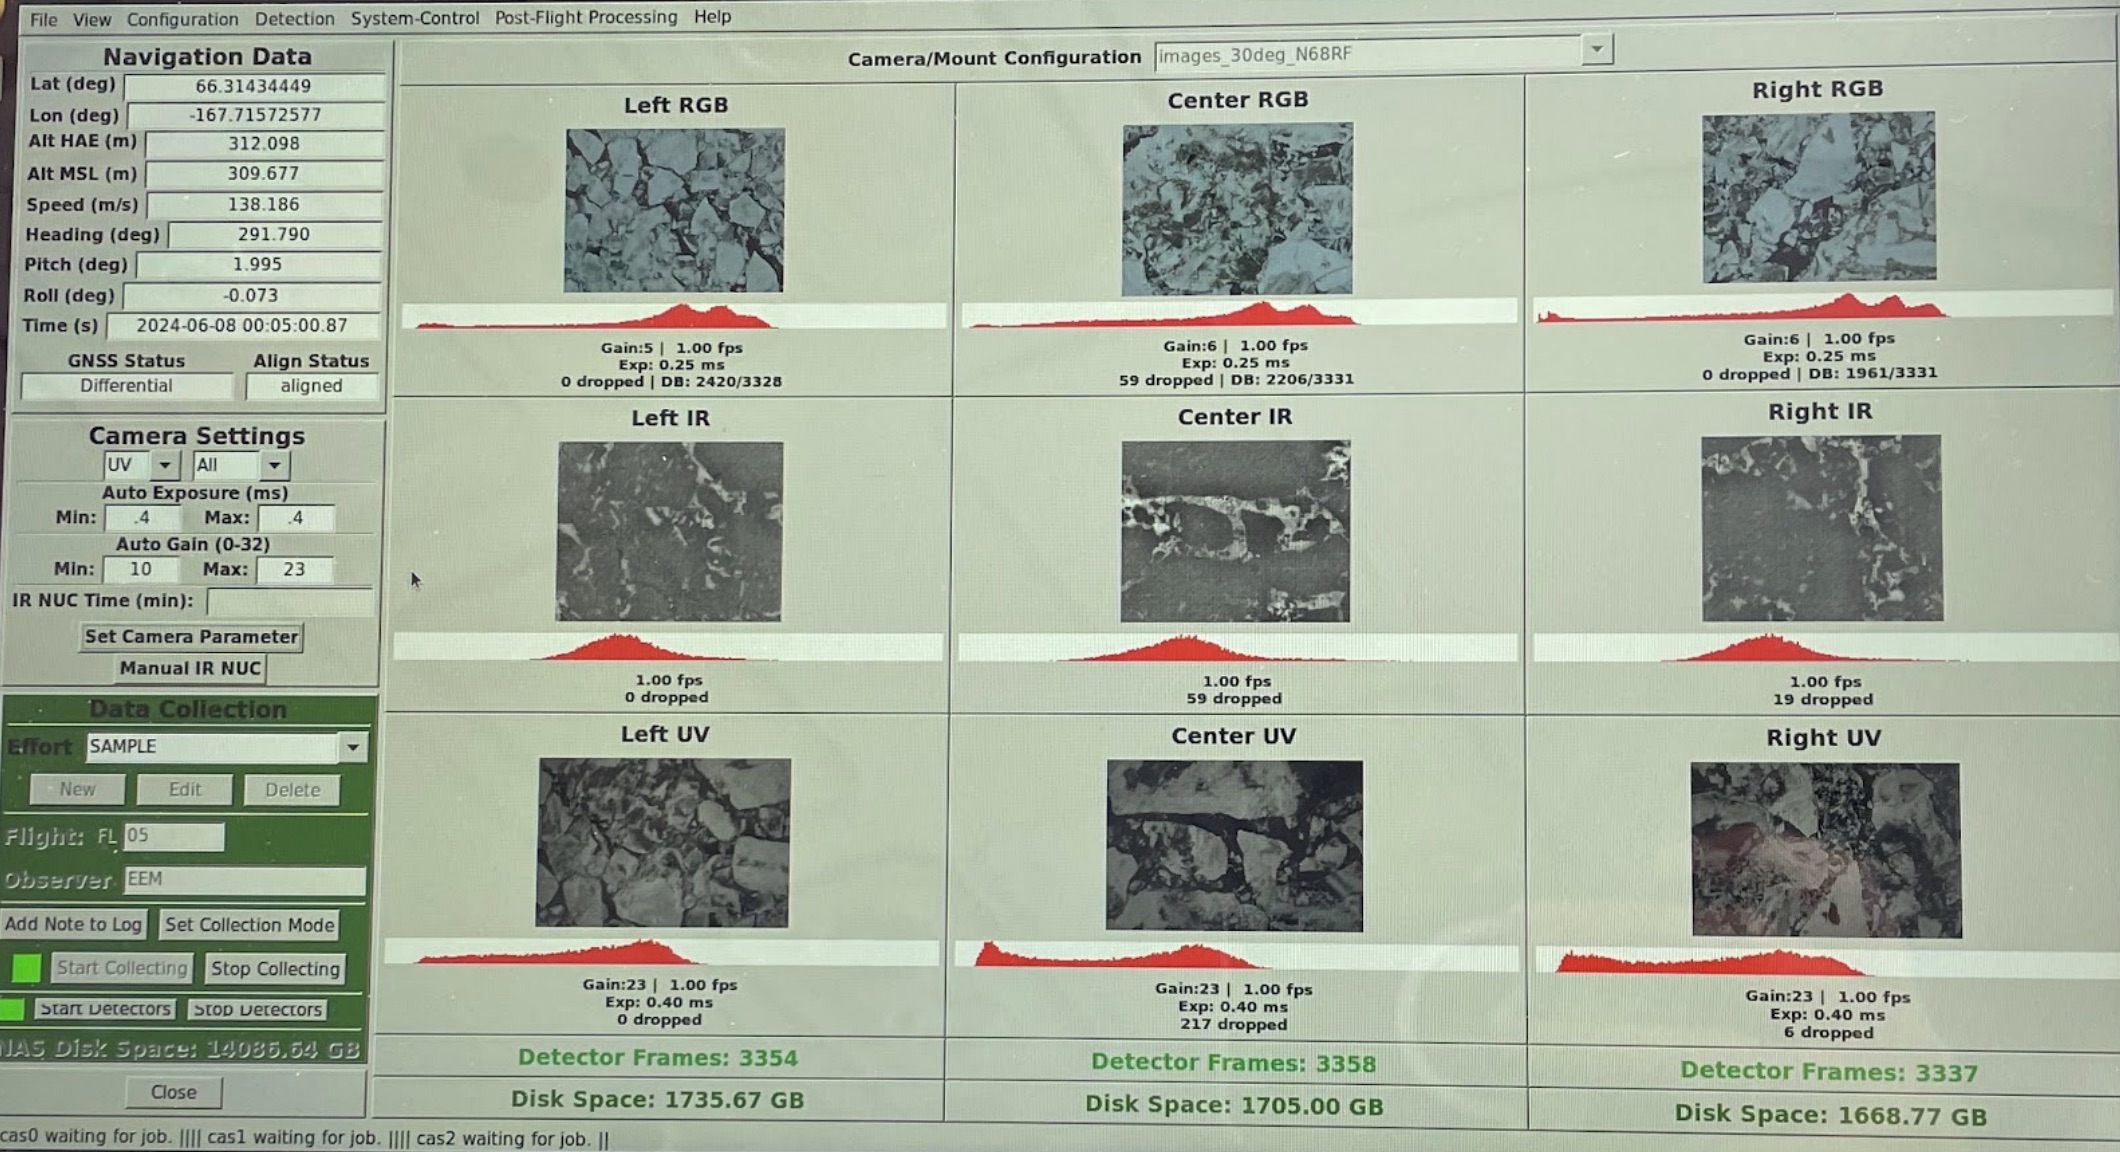Open the Right UV camera preview
The width and height of the screenshot is (2120, 1152).
[x=1826, y=850]
